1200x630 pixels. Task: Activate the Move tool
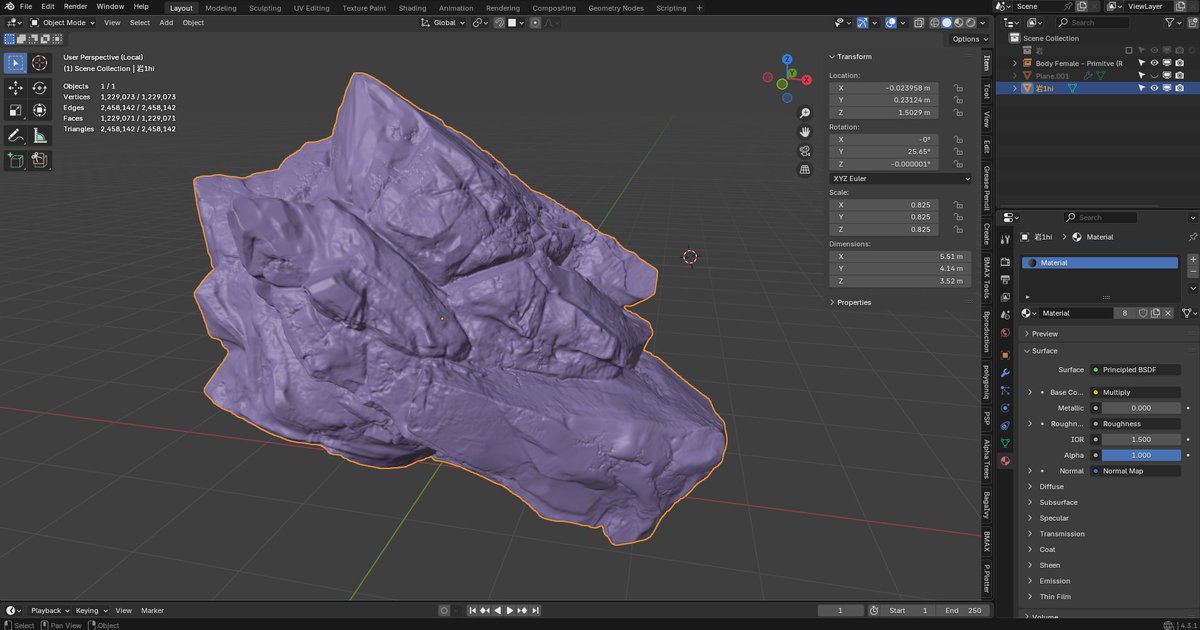15,88
